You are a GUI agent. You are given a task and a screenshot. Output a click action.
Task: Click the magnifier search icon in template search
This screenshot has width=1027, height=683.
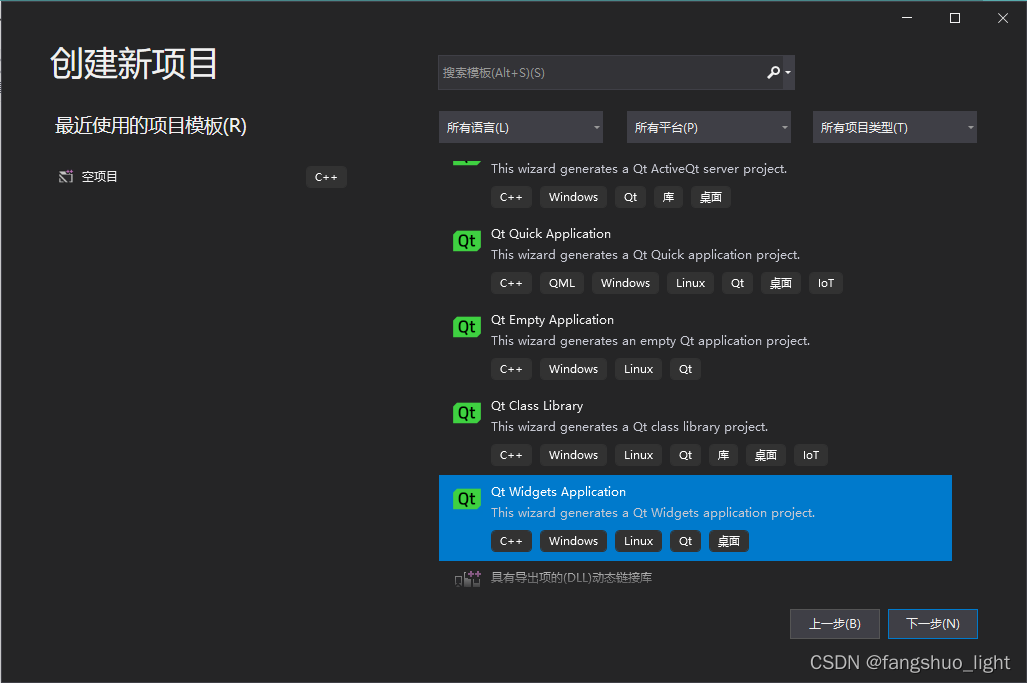pos(774,72)
